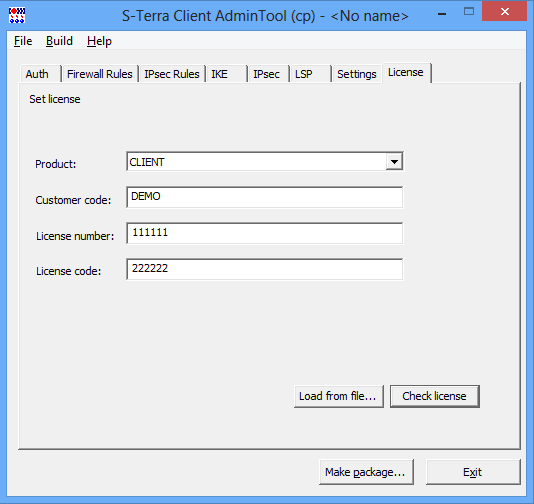Switch to the Firewall Rules tab
The image size is (534, 504).
tap(100, 74)
